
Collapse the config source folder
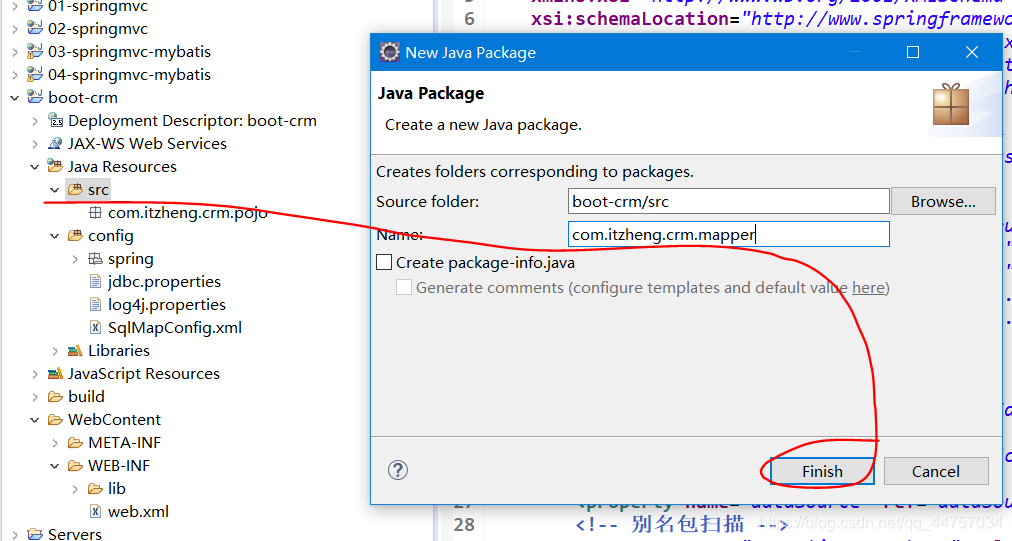55,236
